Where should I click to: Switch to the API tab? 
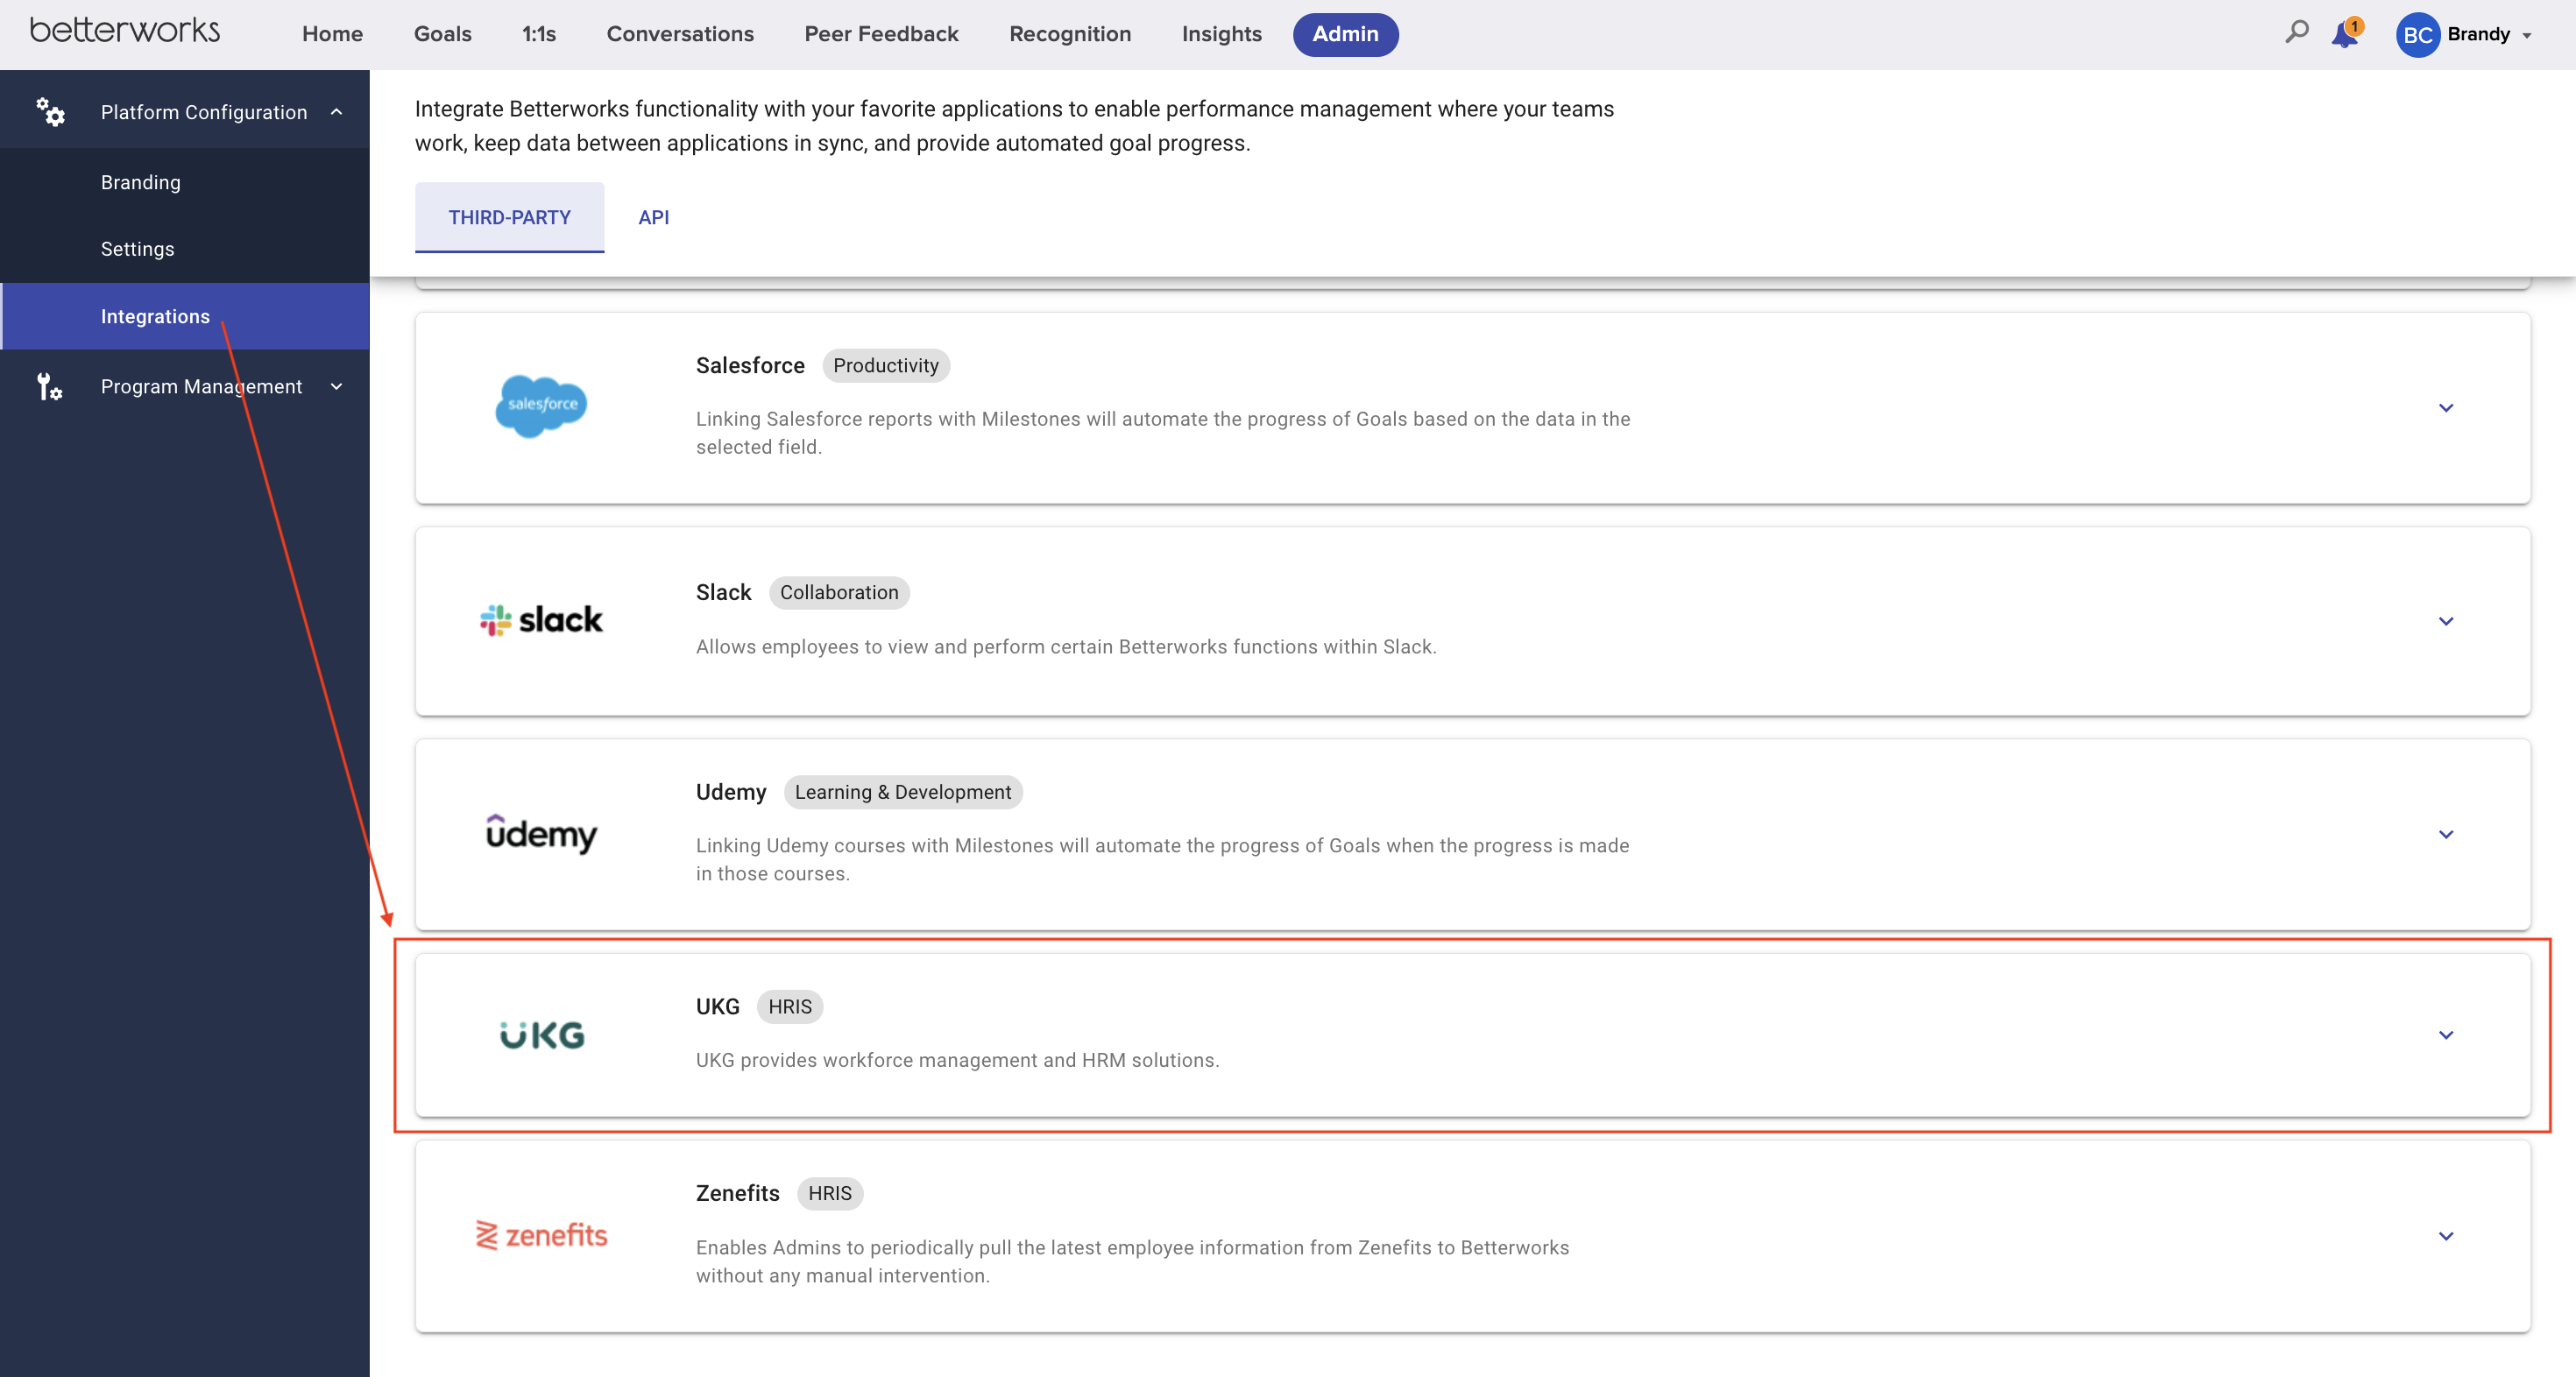(653, 217)
